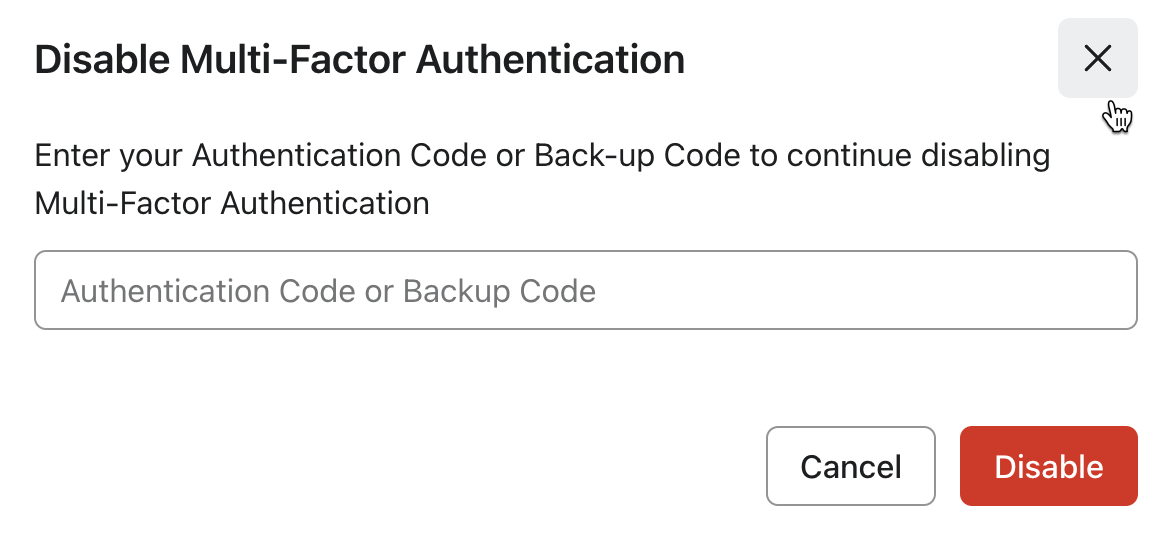Confirm disabling Multi-Factor Authentication
1156x546 pixels.
point(1048,466)
